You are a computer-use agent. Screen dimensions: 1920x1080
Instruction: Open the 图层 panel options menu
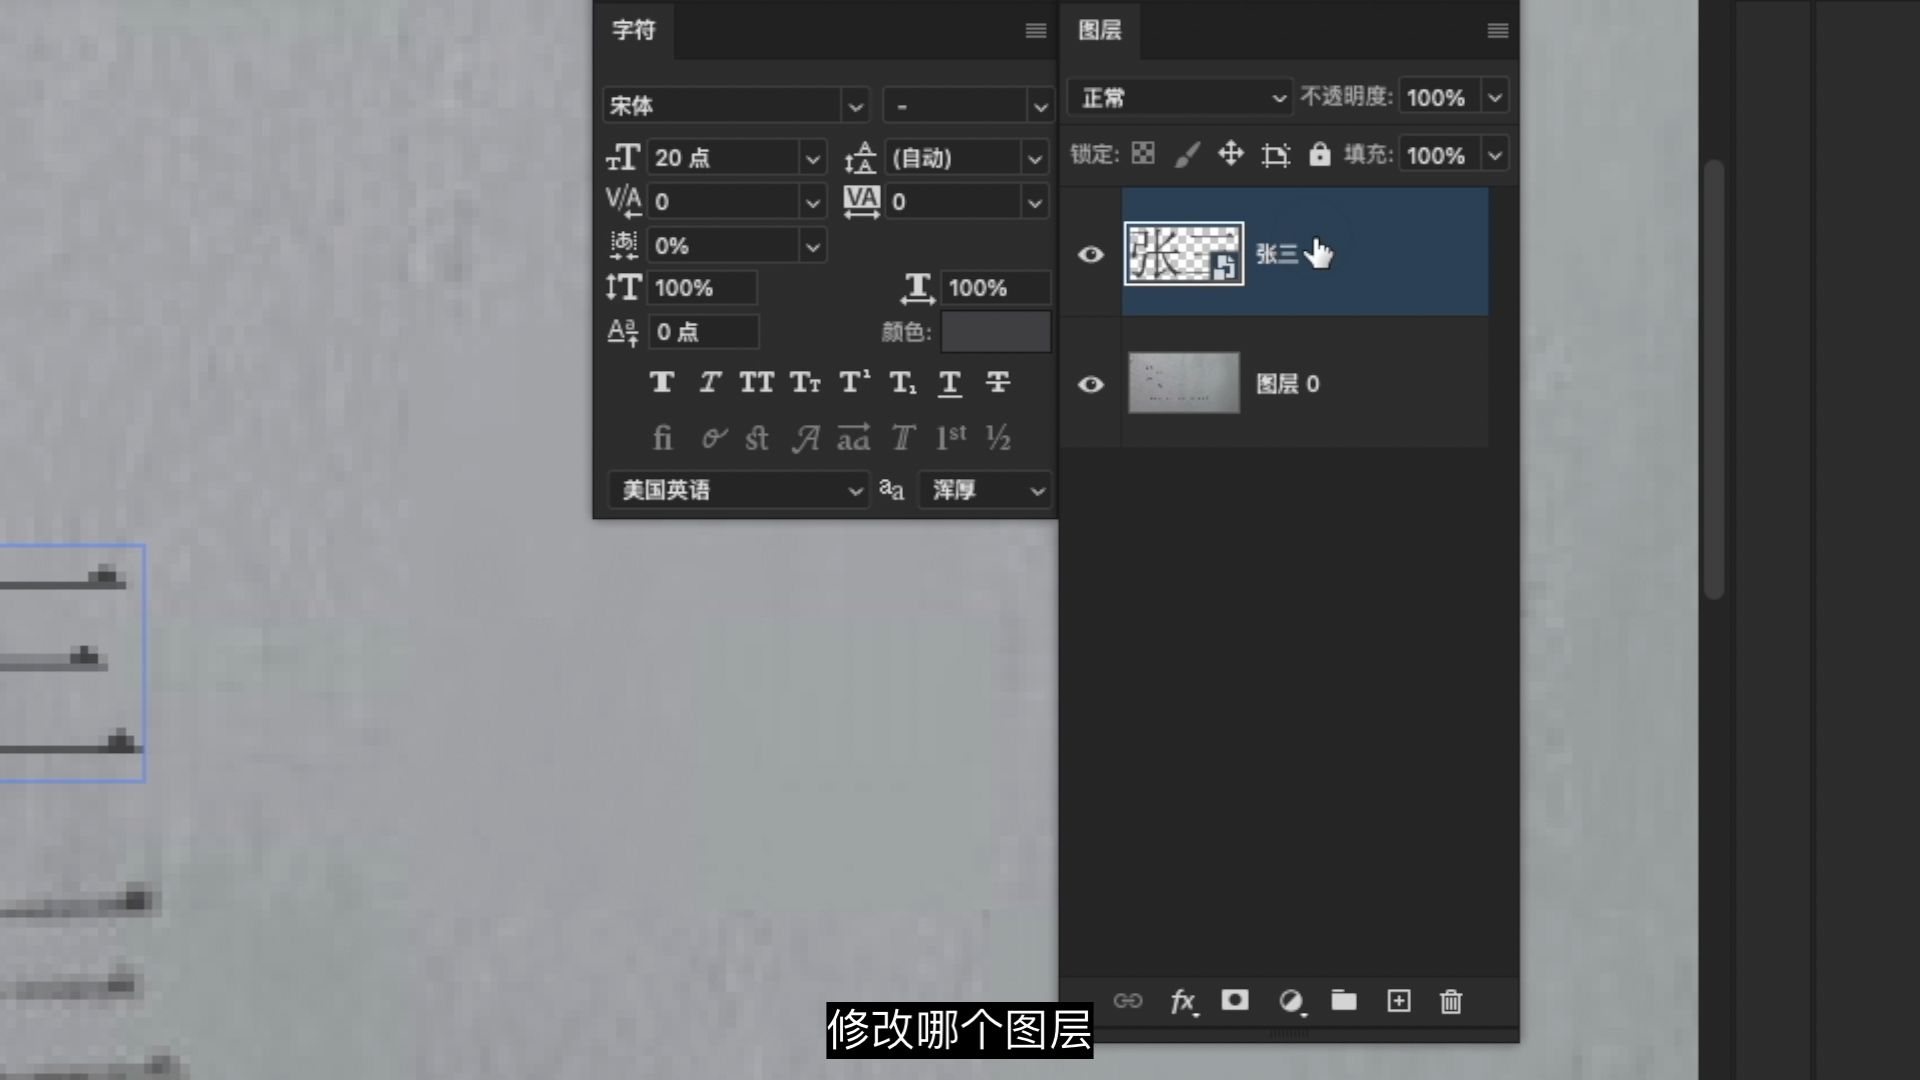click(1497, 31)
